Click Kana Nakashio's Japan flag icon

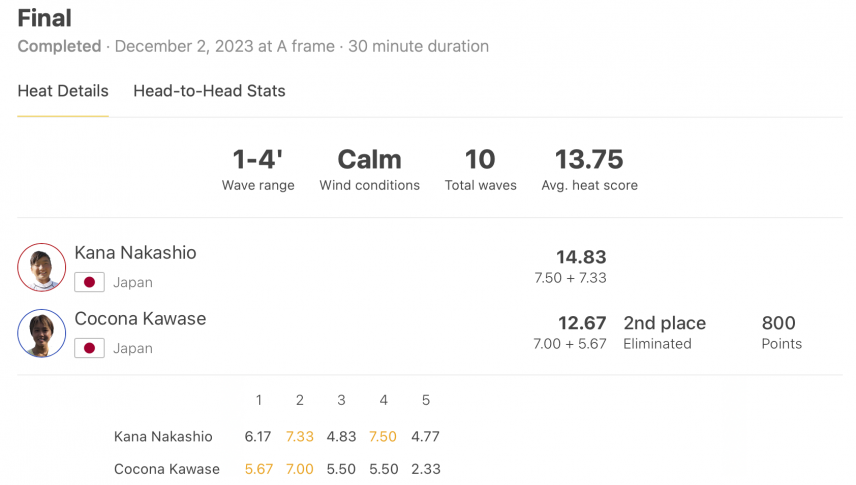click(90, 282)
